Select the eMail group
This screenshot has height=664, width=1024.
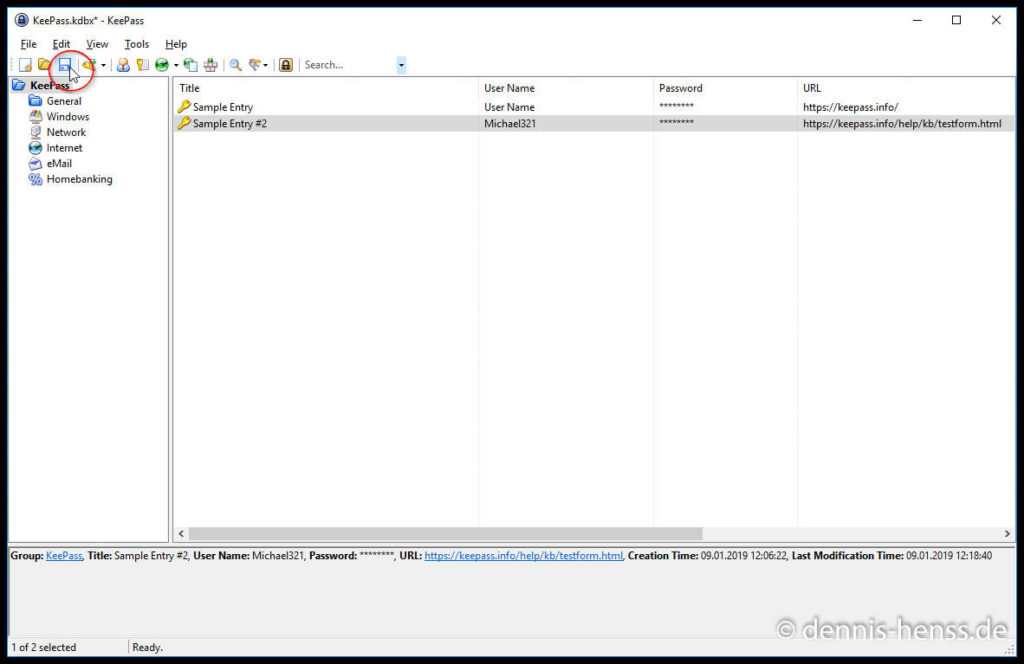[x=59, y=164]
